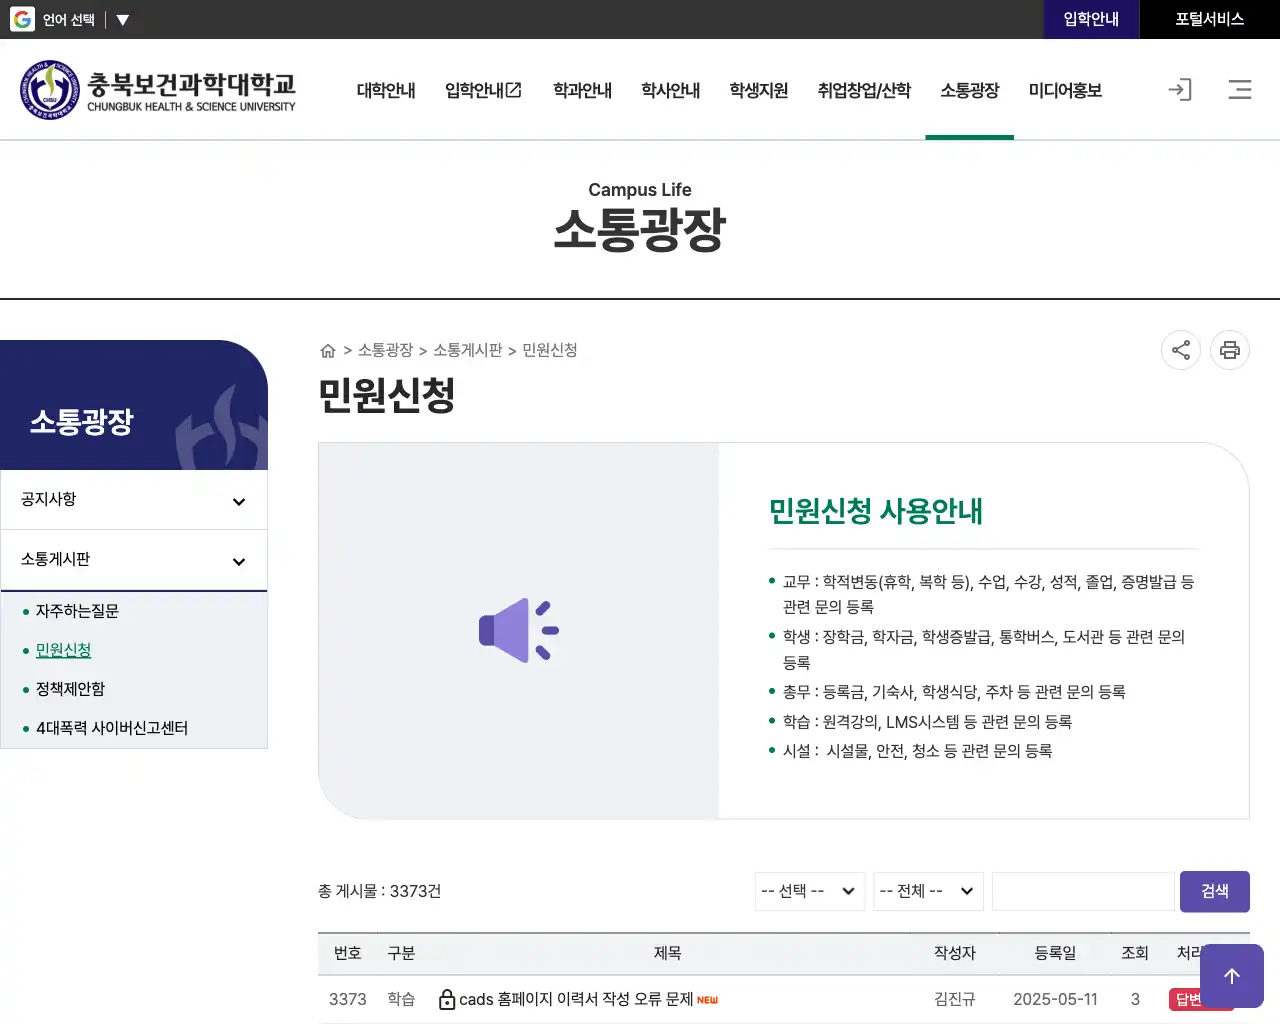Click the external link icon beside 입학안내

coord(514,90)
